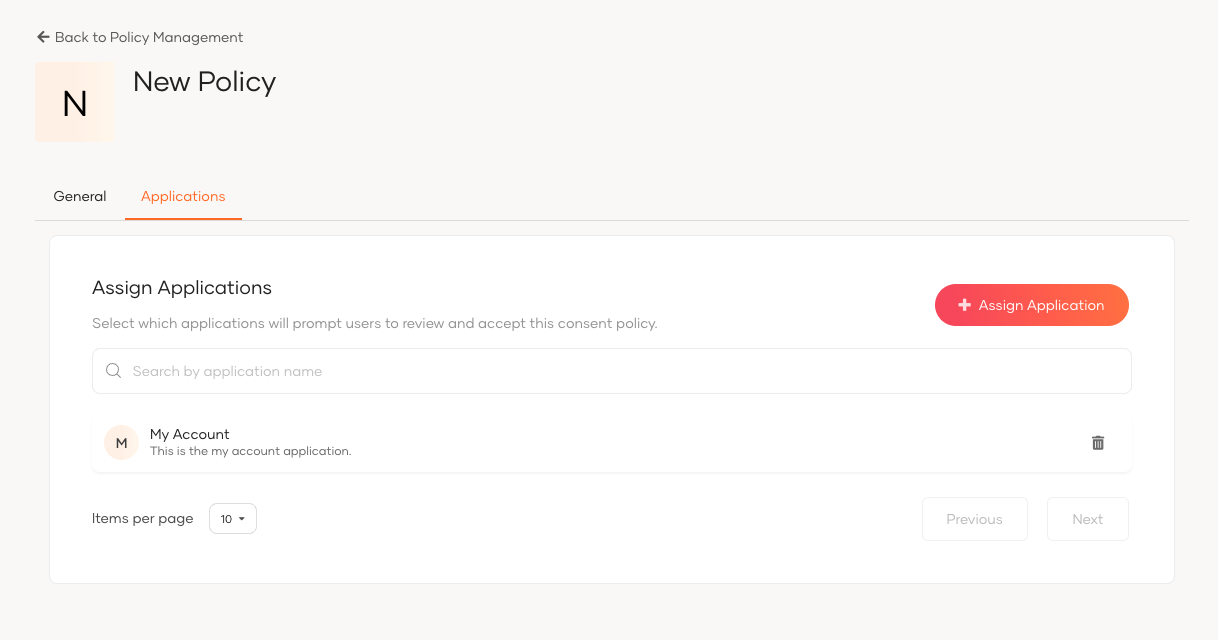Click "This is the my account application." text
Image resolution: width=1218 pixels, height=640 pixels.
pyautogui.click(x=251, y=451)
